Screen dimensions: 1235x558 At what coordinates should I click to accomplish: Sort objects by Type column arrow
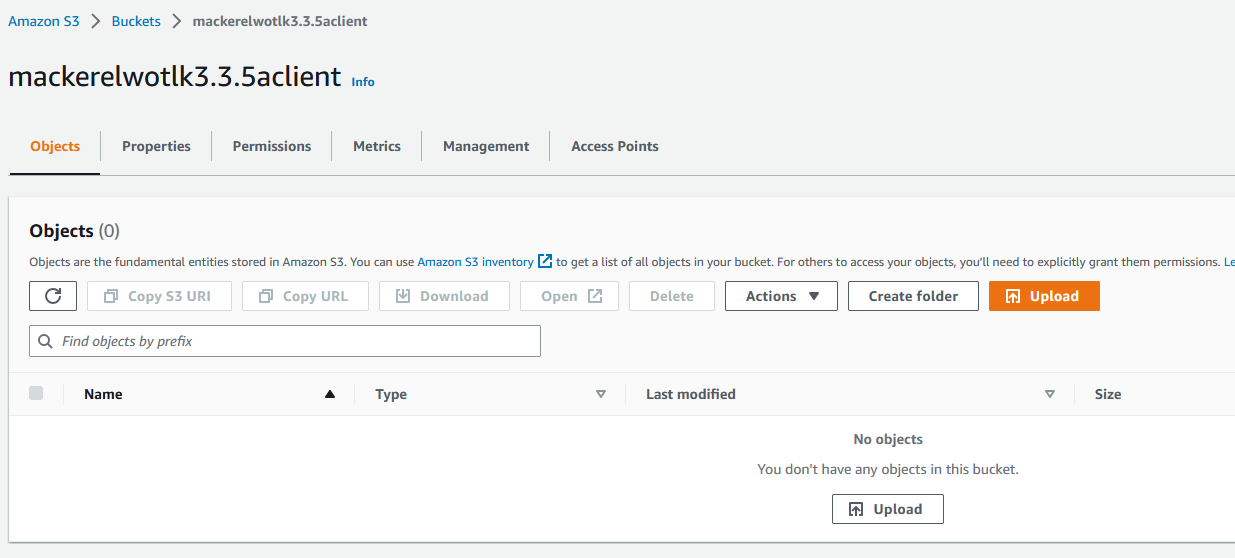(x=600, y=395)
